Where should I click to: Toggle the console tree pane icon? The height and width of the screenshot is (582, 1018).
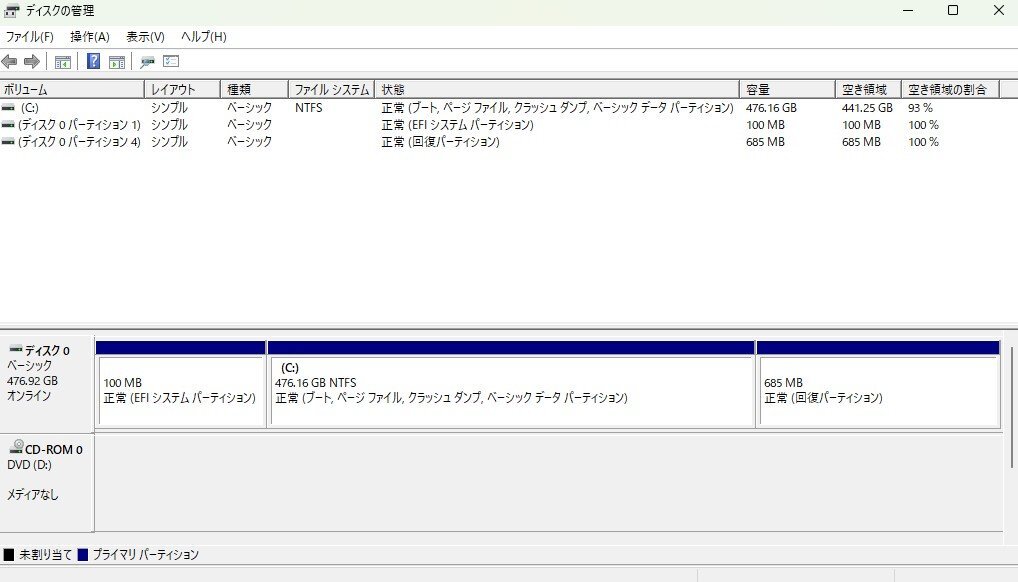64,61
